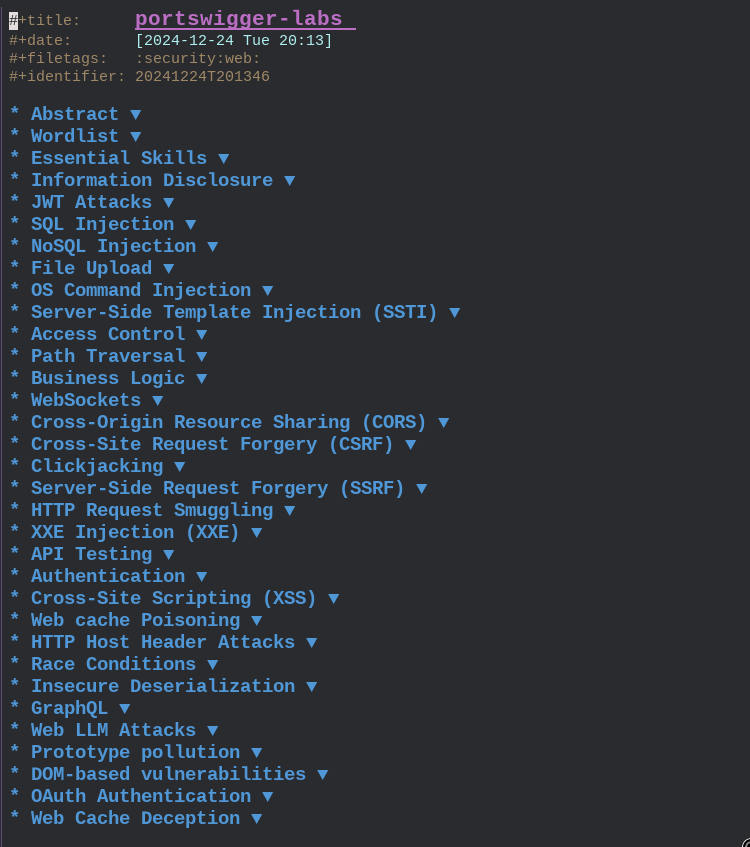Click the portswigger-labs title text
This screenshot has width=750, height=847.
238,19
